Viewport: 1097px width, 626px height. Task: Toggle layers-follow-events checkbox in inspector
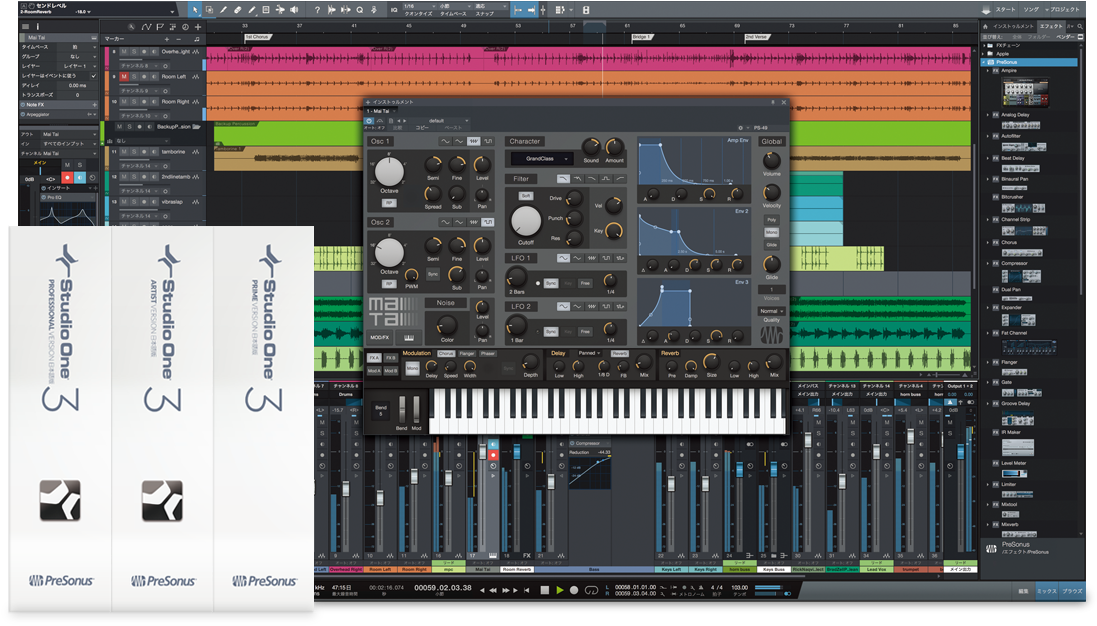(93, 76)
